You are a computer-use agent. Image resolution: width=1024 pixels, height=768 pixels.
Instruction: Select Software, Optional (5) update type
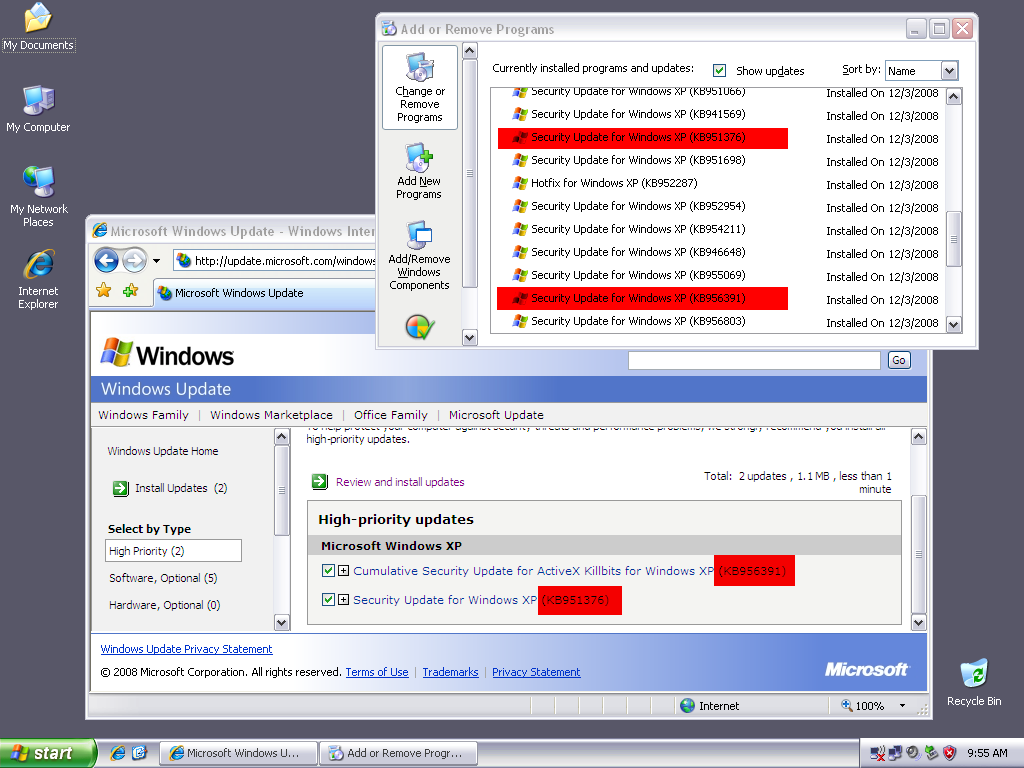(x=163, y=578)
